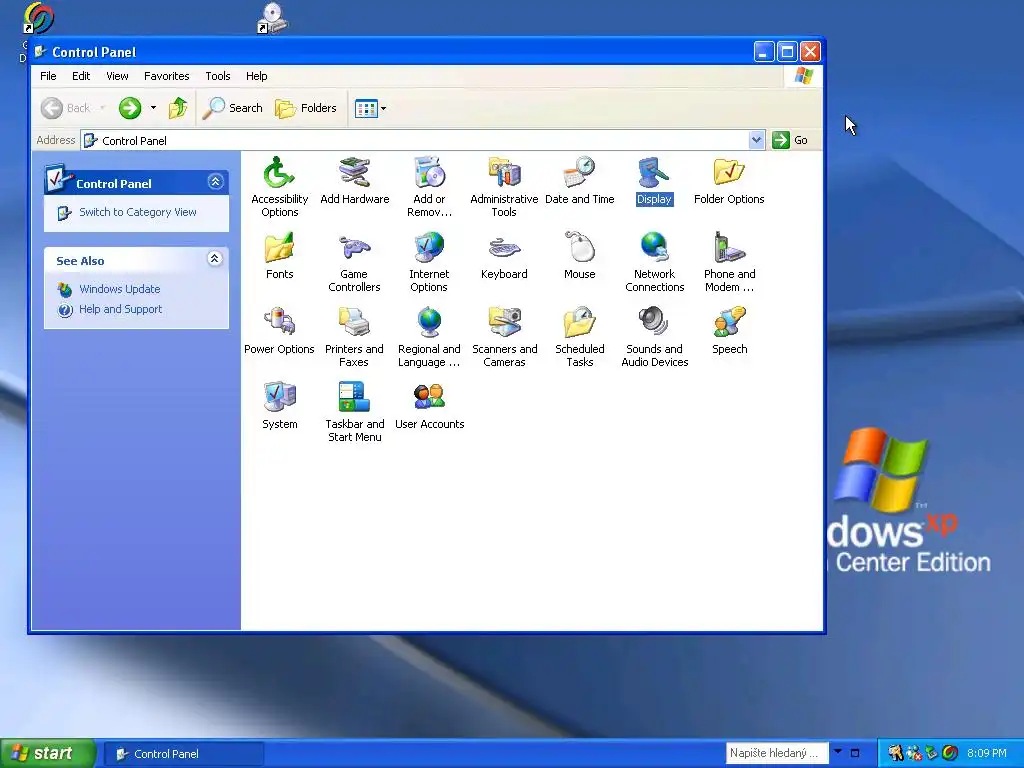Select the Date and Time icon
Image resolution: width=1024 pixels, height=768 pixels.
tap(579, 180)
